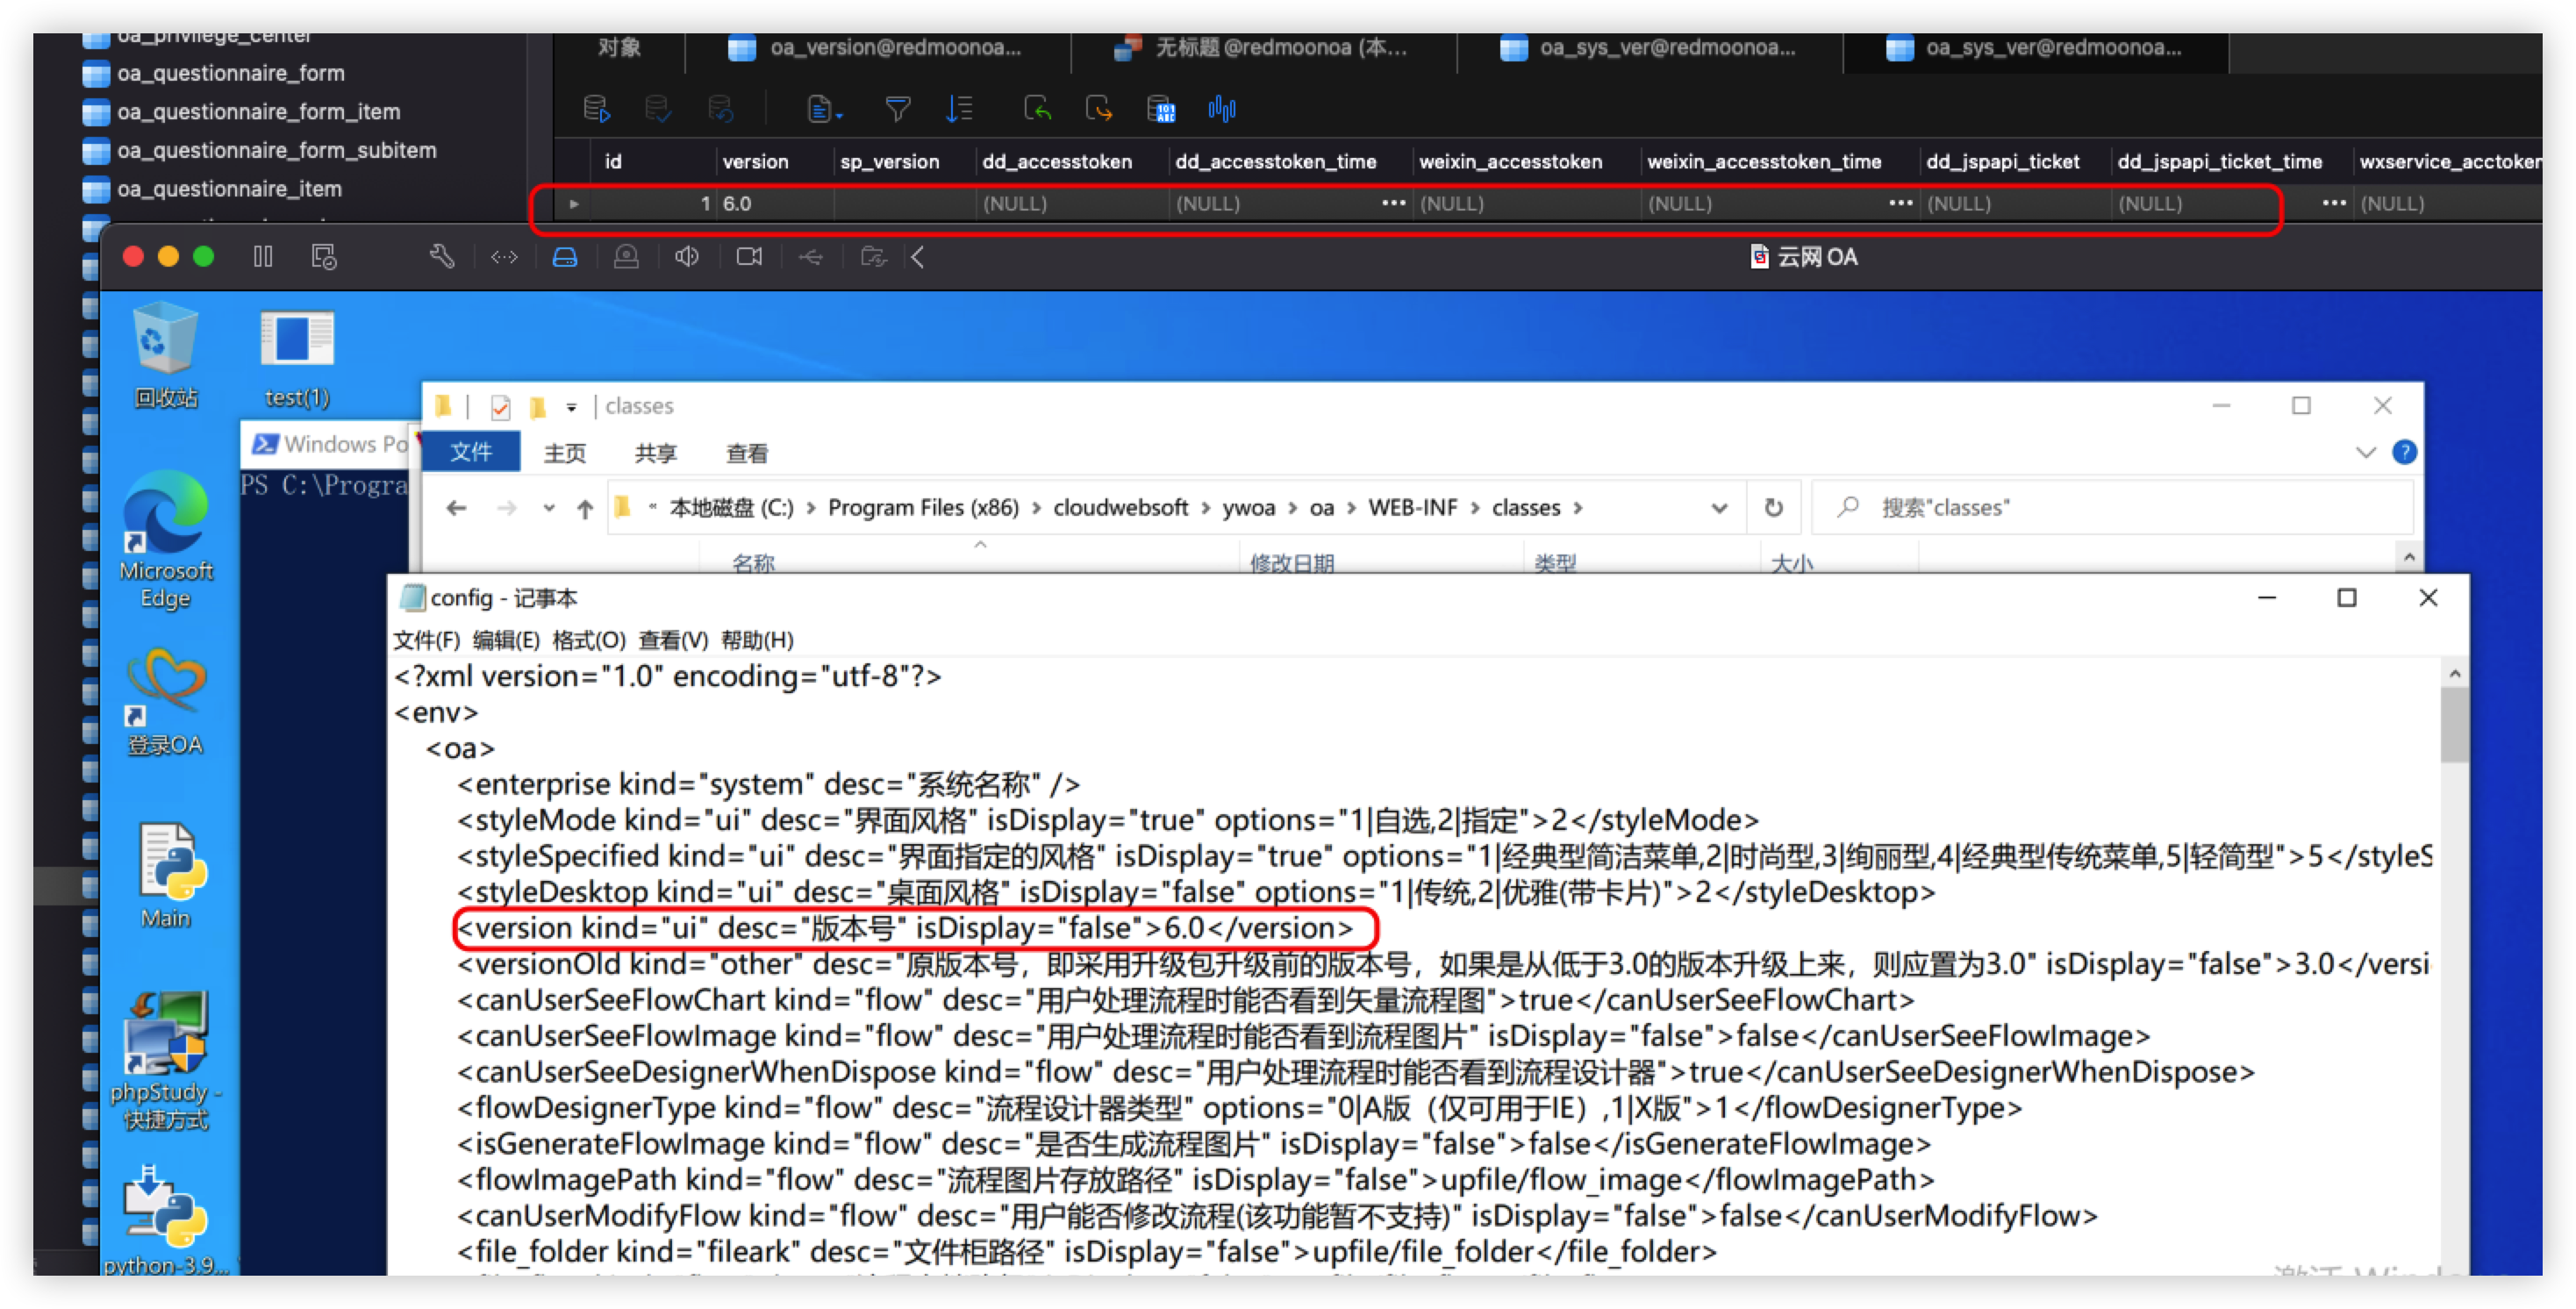Open the 格式(O) menu in Notepad
The height and width of the screenshot is (1309, 2576).
pos(588,640)
